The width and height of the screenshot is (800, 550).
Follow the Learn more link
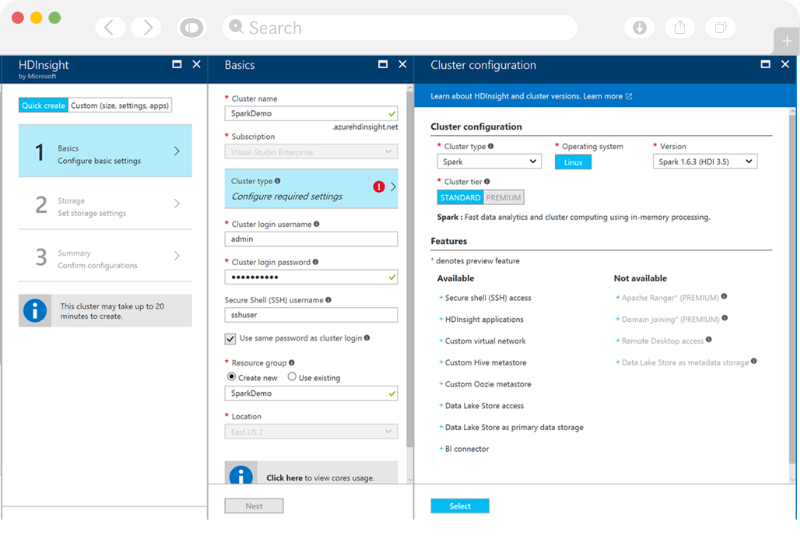click(x=603, y=96)
